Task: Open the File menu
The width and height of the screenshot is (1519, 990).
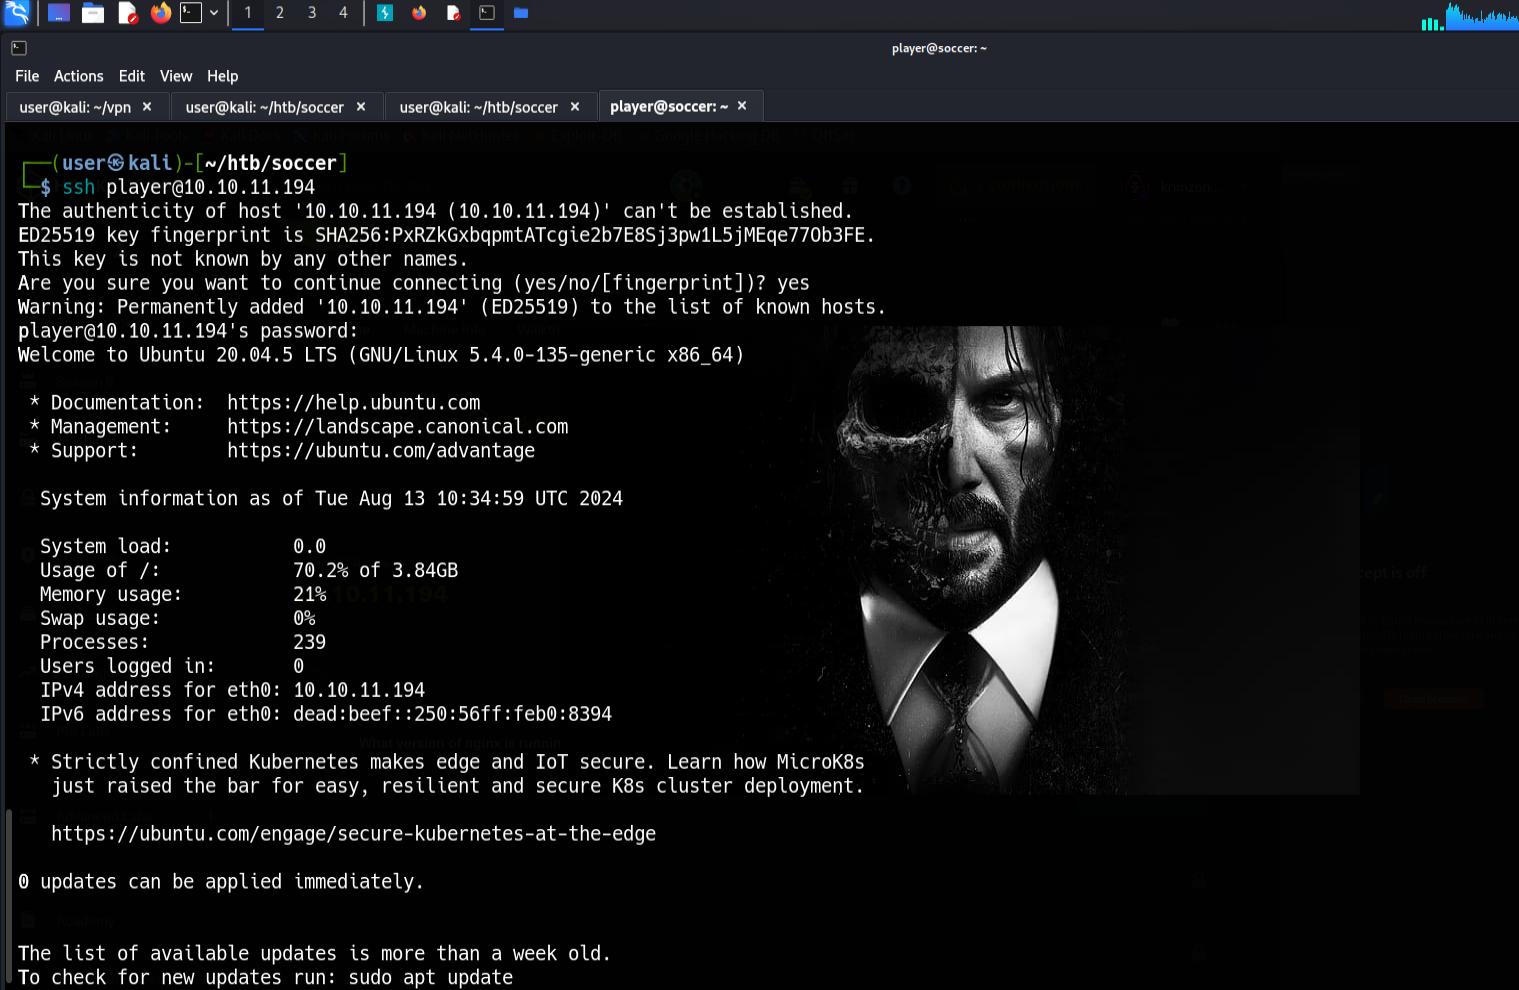Action: [x=27, y=76]
